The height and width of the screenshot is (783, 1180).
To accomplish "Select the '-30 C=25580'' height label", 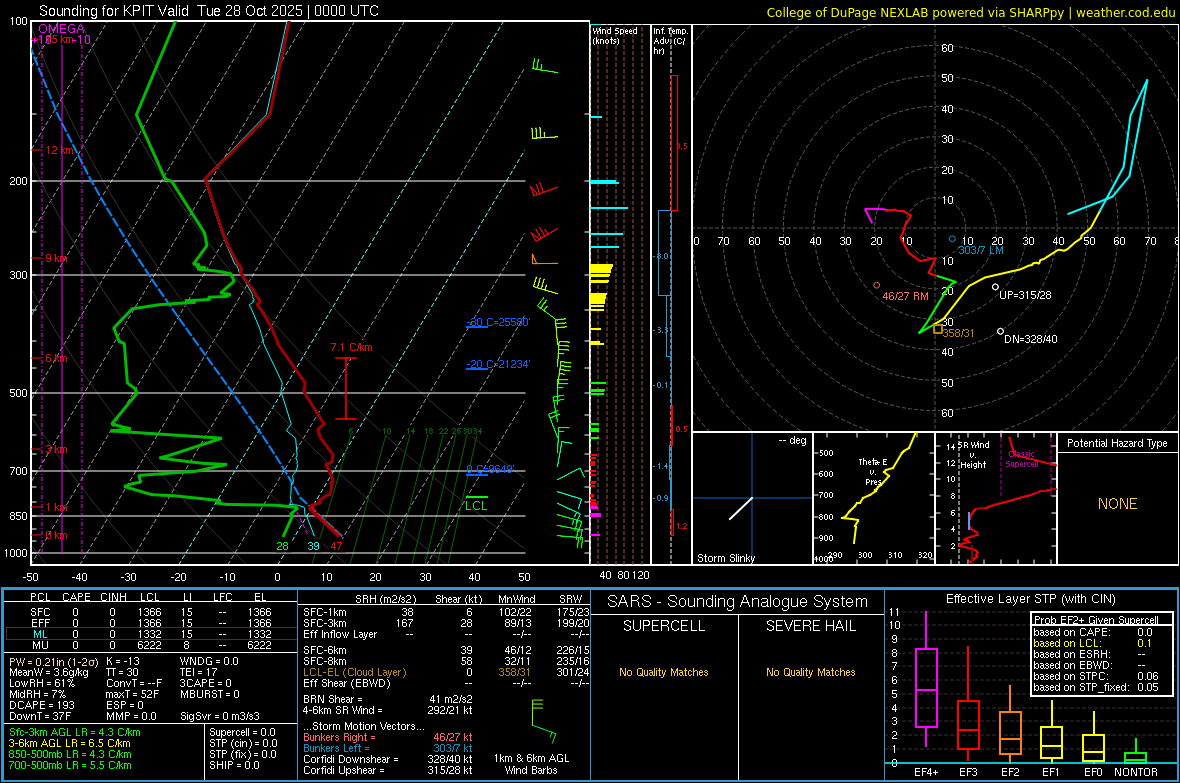I will 498,321.
